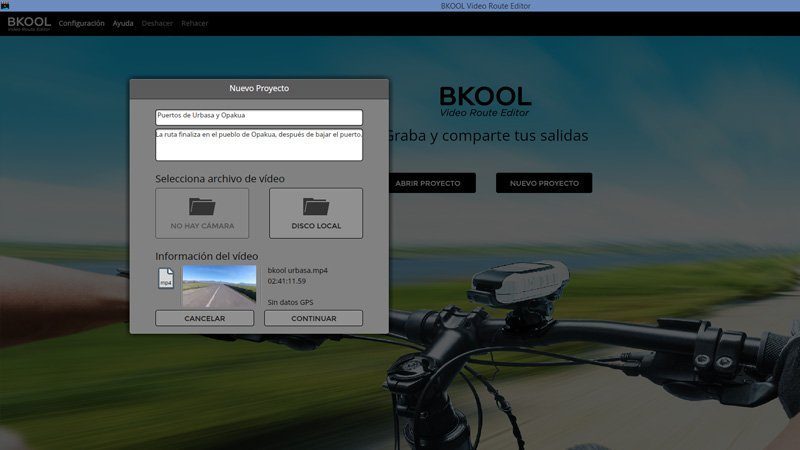
Task: Click the Nuevo Proyecto button
Action: point(544,183)
